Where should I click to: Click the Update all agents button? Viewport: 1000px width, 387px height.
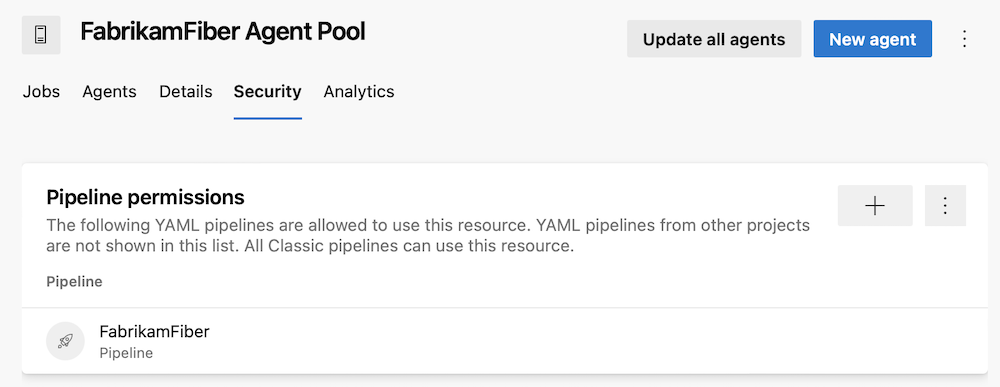pos(714,39)
